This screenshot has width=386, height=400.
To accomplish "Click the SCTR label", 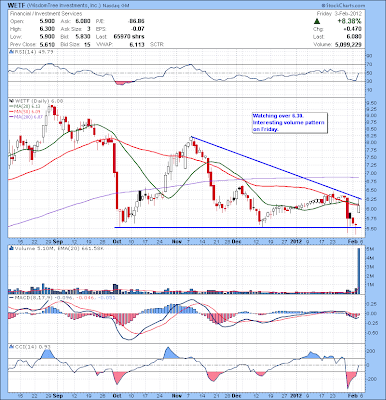I will pos(156,44).
